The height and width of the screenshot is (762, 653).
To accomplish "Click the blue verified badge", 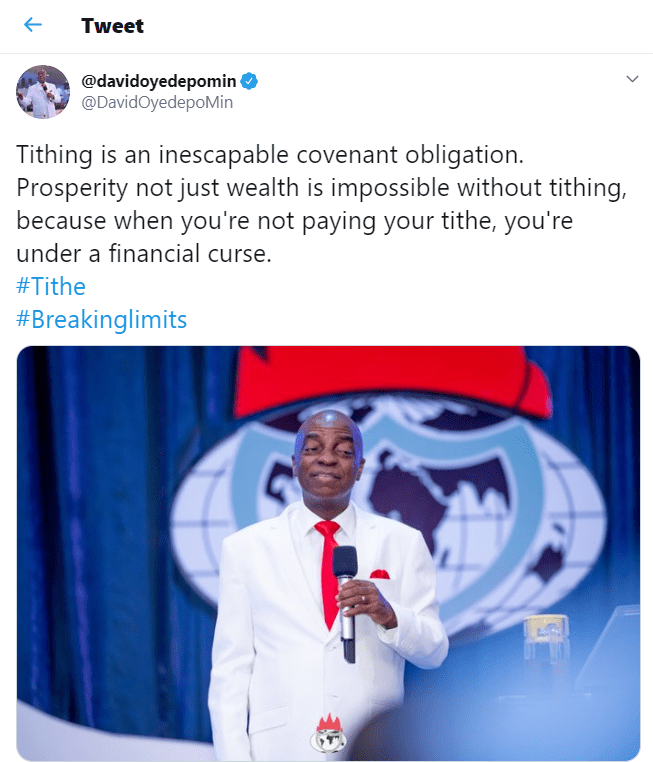I will [249, 81].
